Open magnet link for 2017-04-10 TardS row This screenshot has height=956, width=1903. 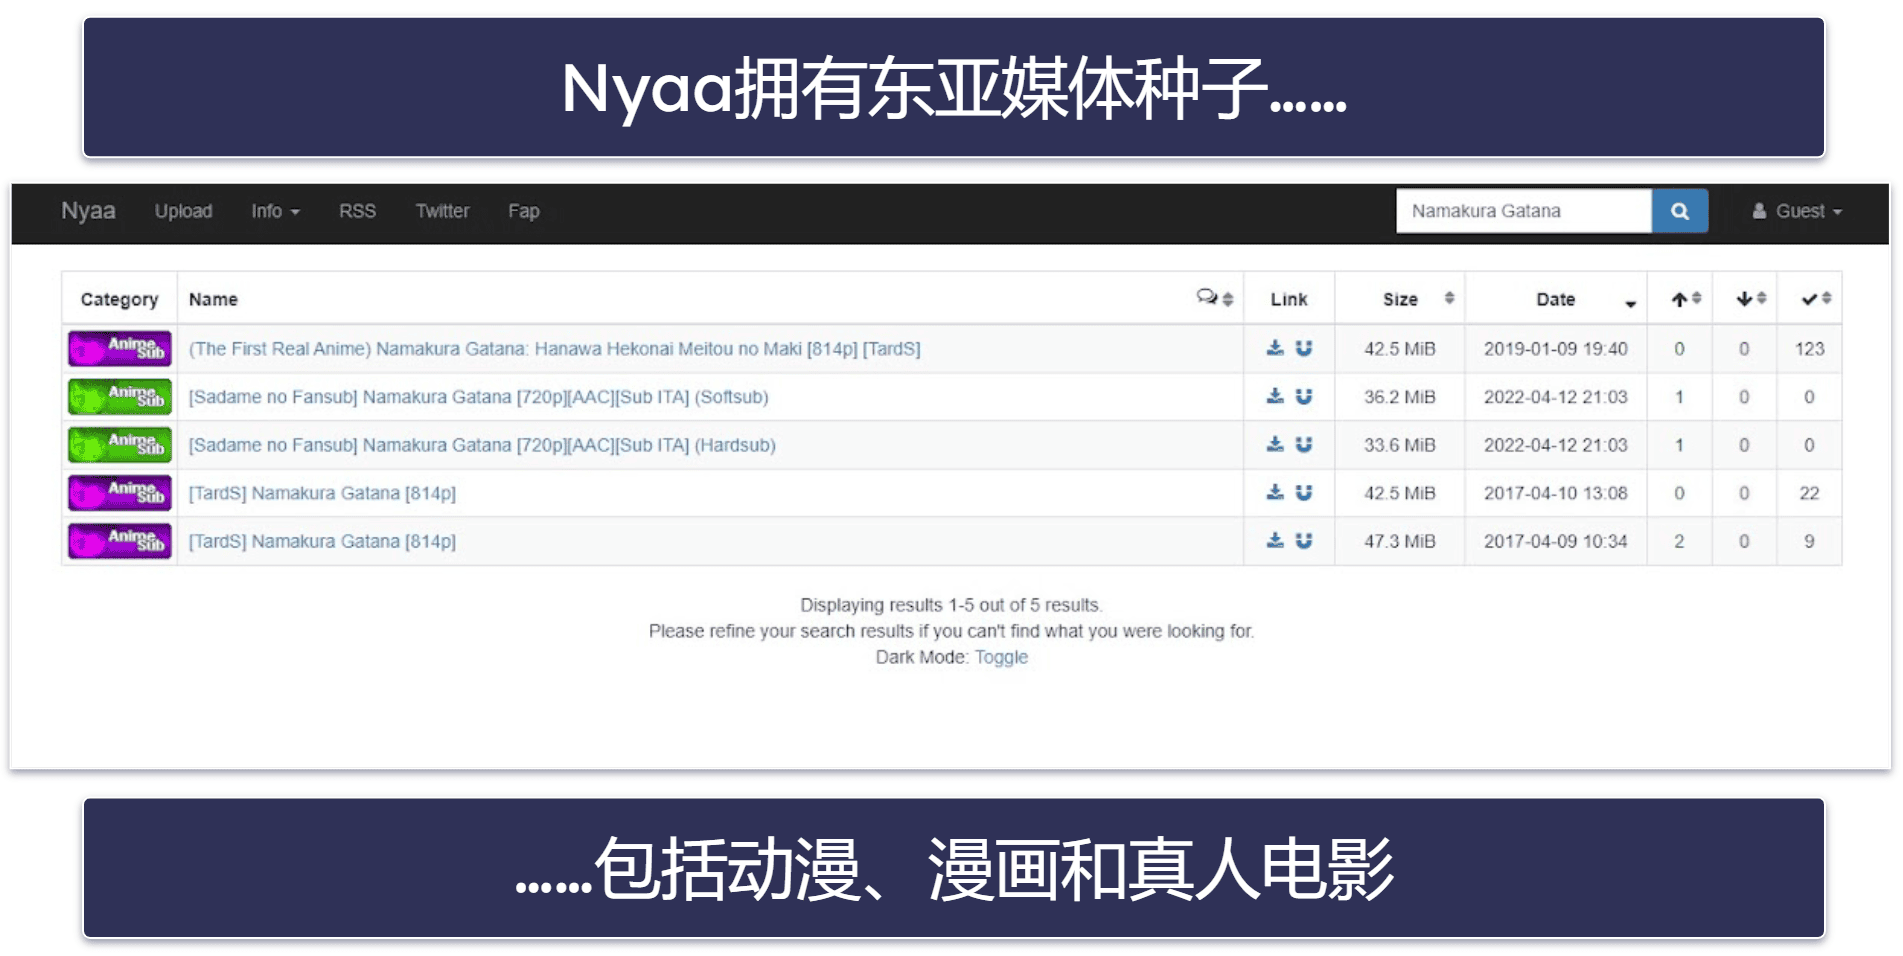point(1304,492)
